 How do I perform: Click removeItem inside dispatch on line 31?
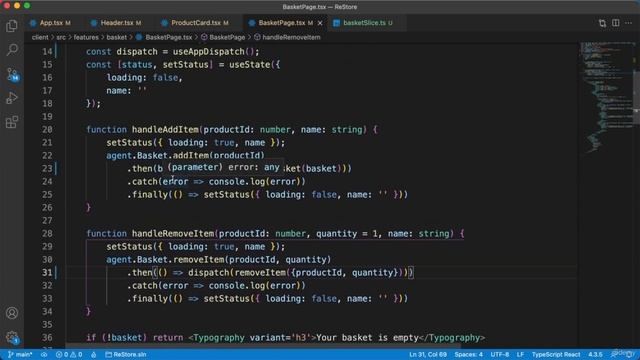coord(260,272)
